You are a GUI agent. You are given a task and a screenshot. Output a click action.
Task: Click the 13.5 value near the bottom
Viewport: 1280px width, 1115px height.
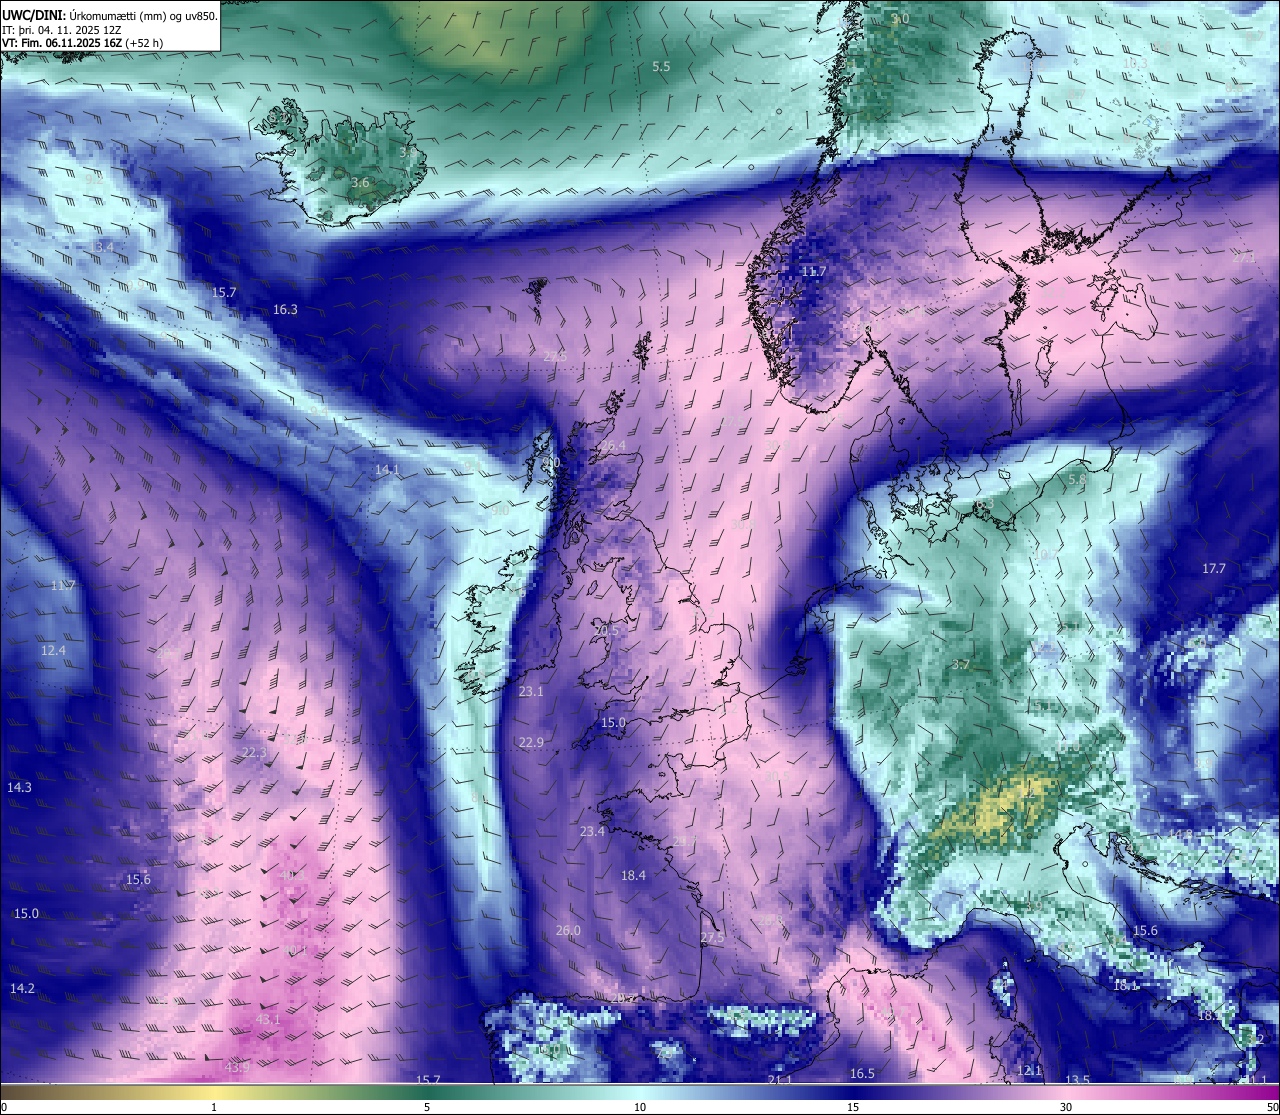[1077, 1080]
